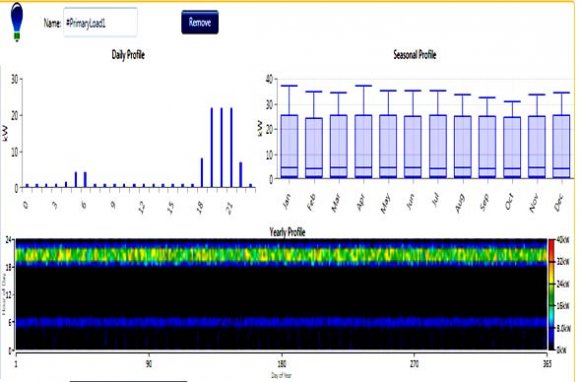Click the '90' day-of-year axis label
This screenshot has height=382, width=580.
[x=149, y=364]
